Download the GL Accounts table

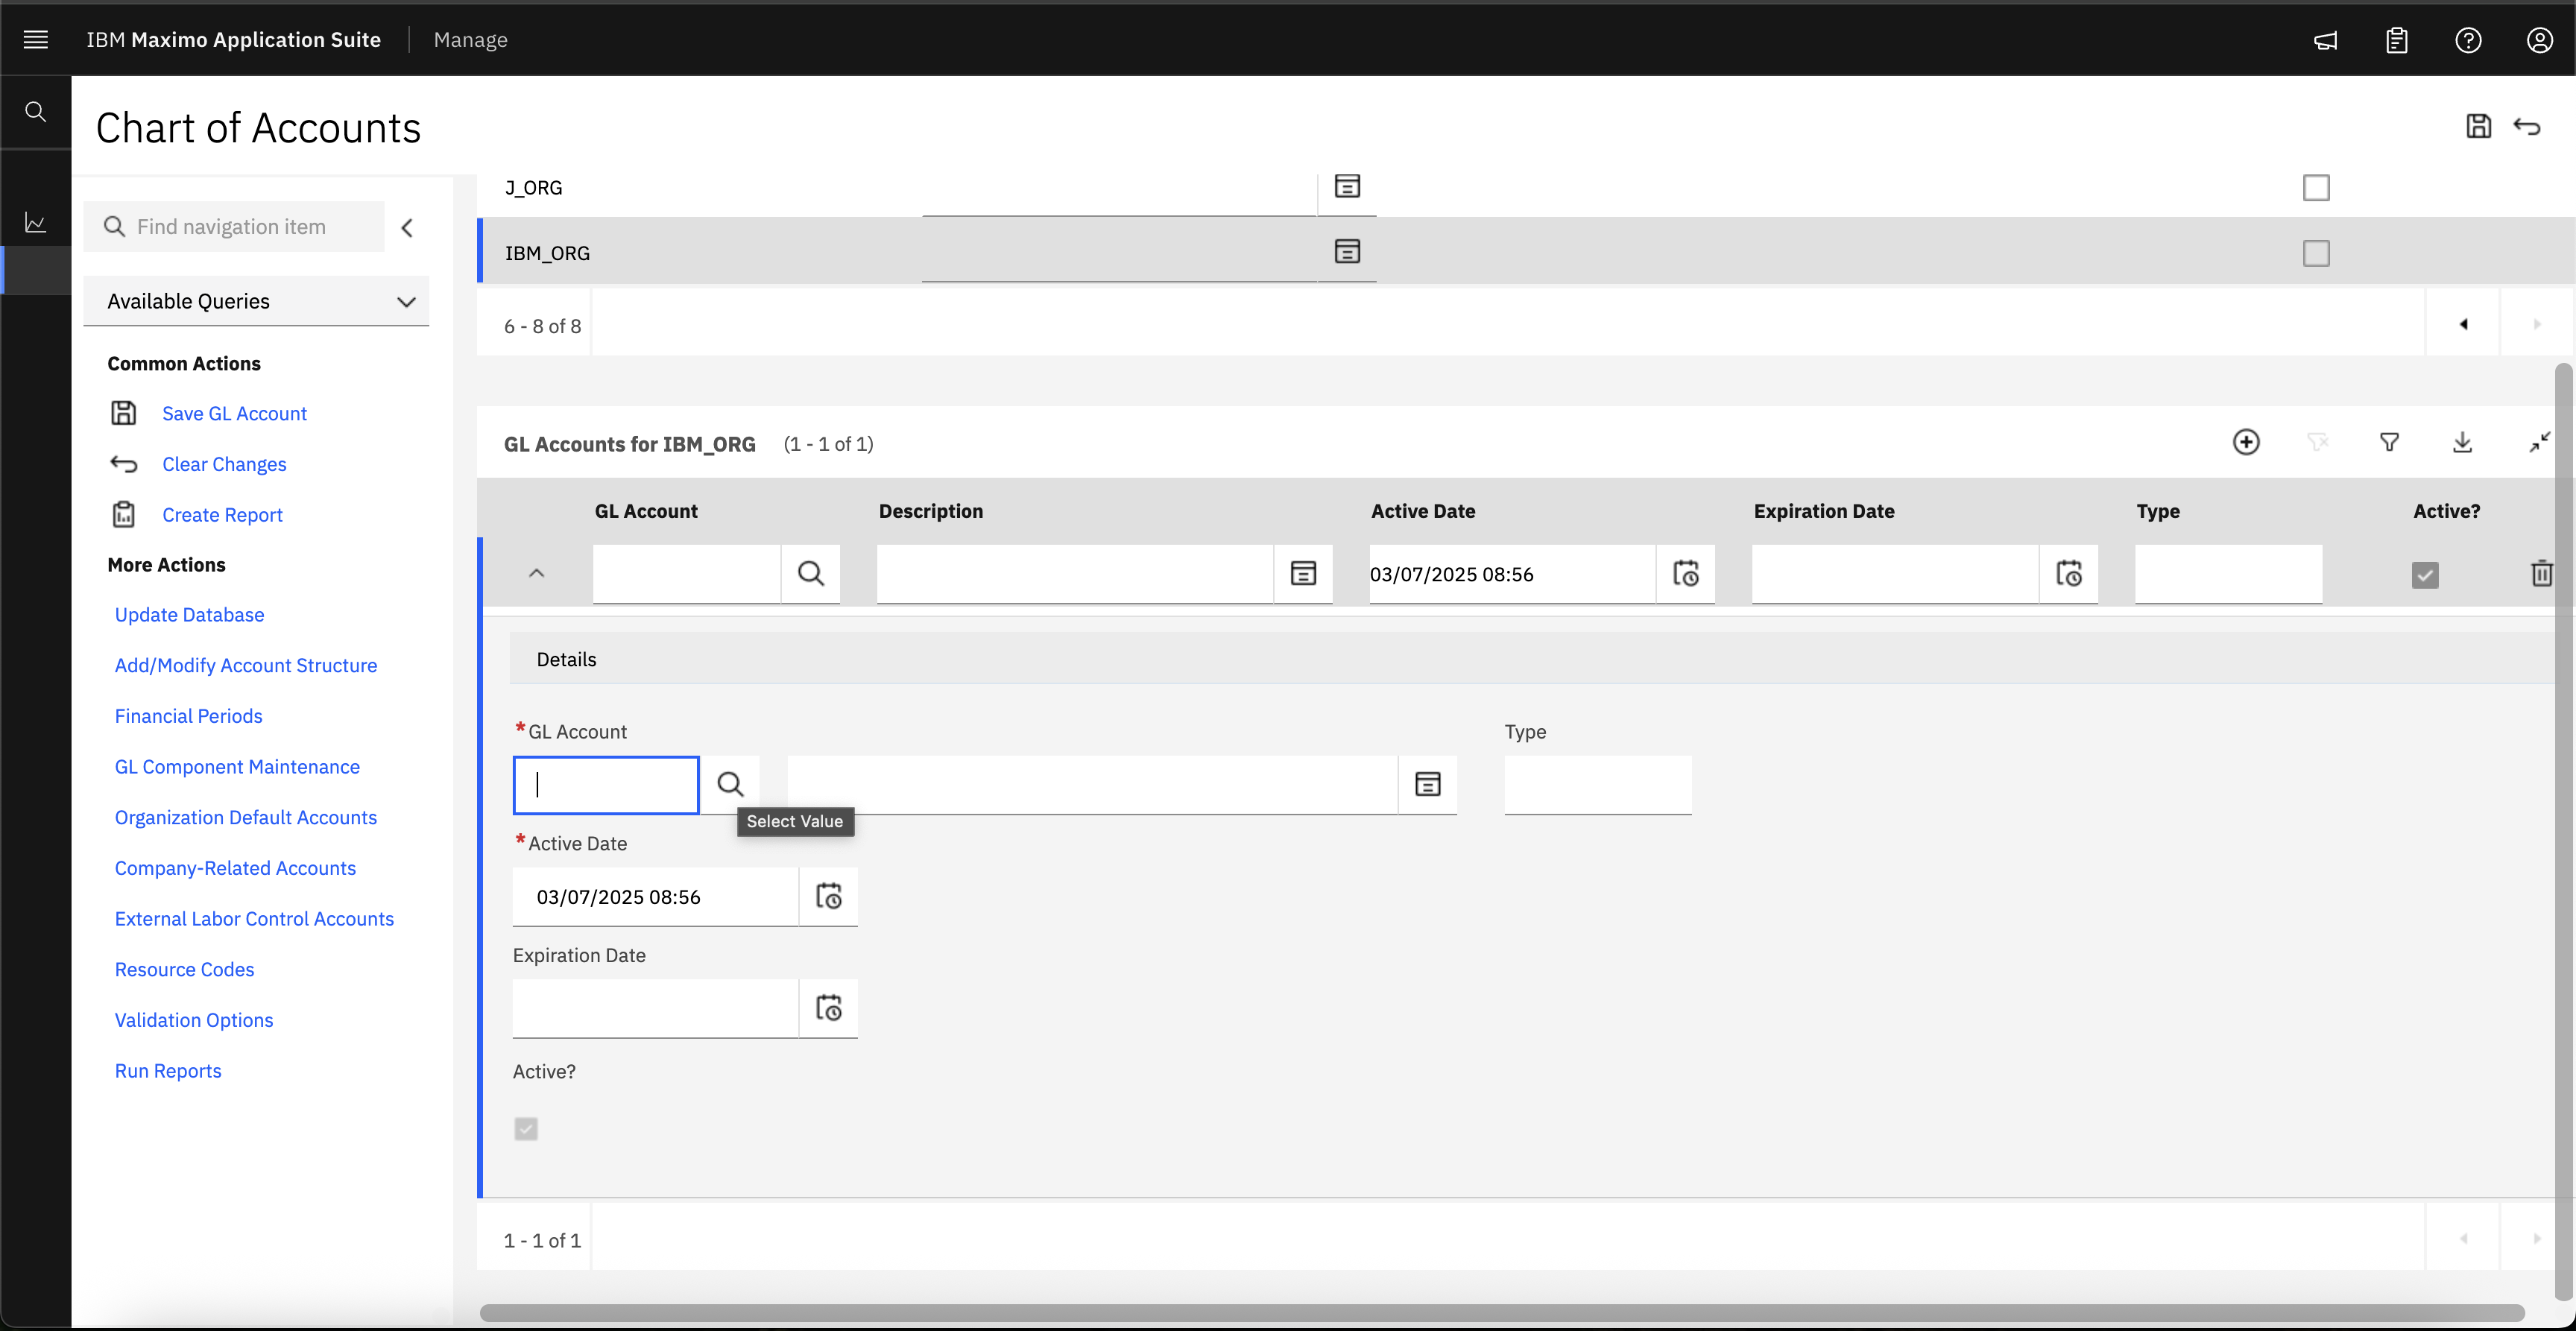coord(2462,442)
